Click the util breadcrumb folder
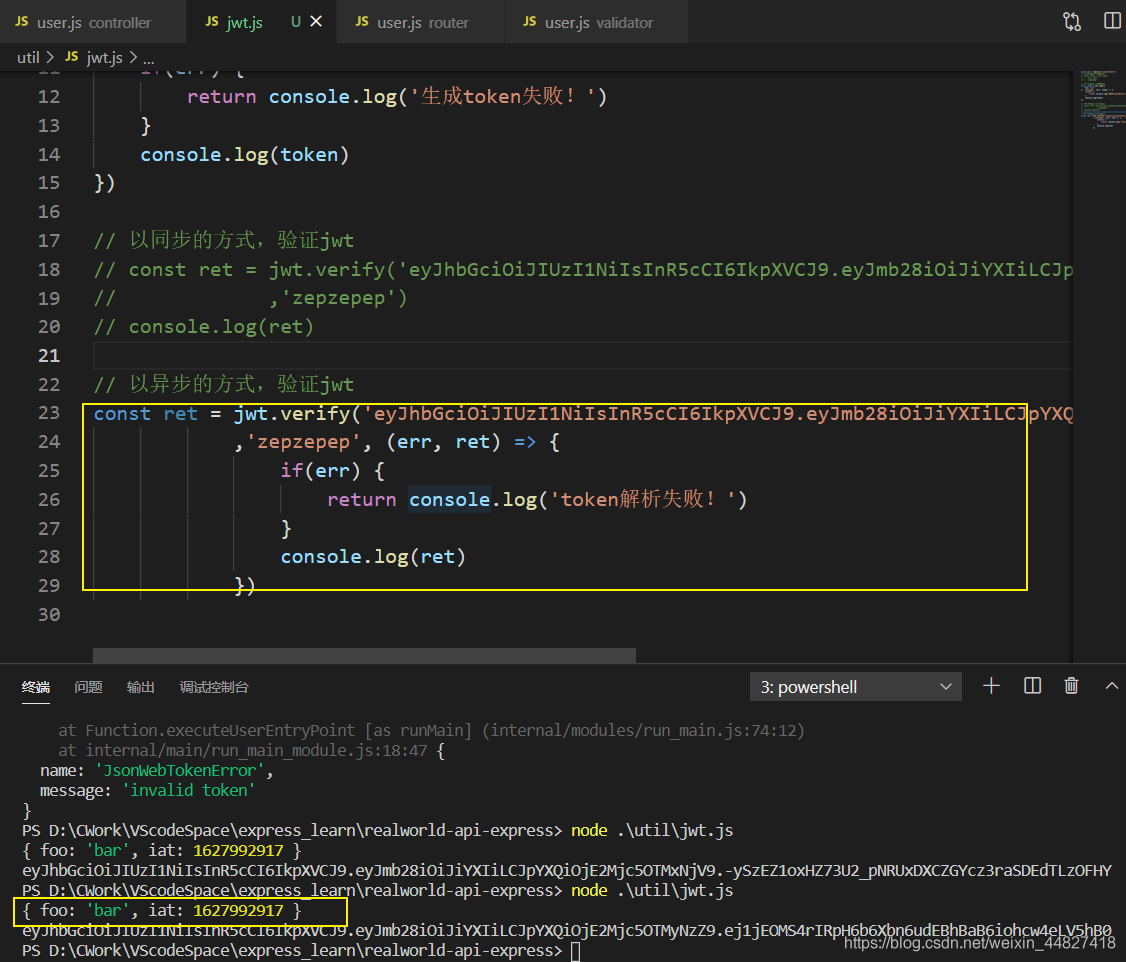This screenshot has height=962, width=1126. tap(28, 57)
